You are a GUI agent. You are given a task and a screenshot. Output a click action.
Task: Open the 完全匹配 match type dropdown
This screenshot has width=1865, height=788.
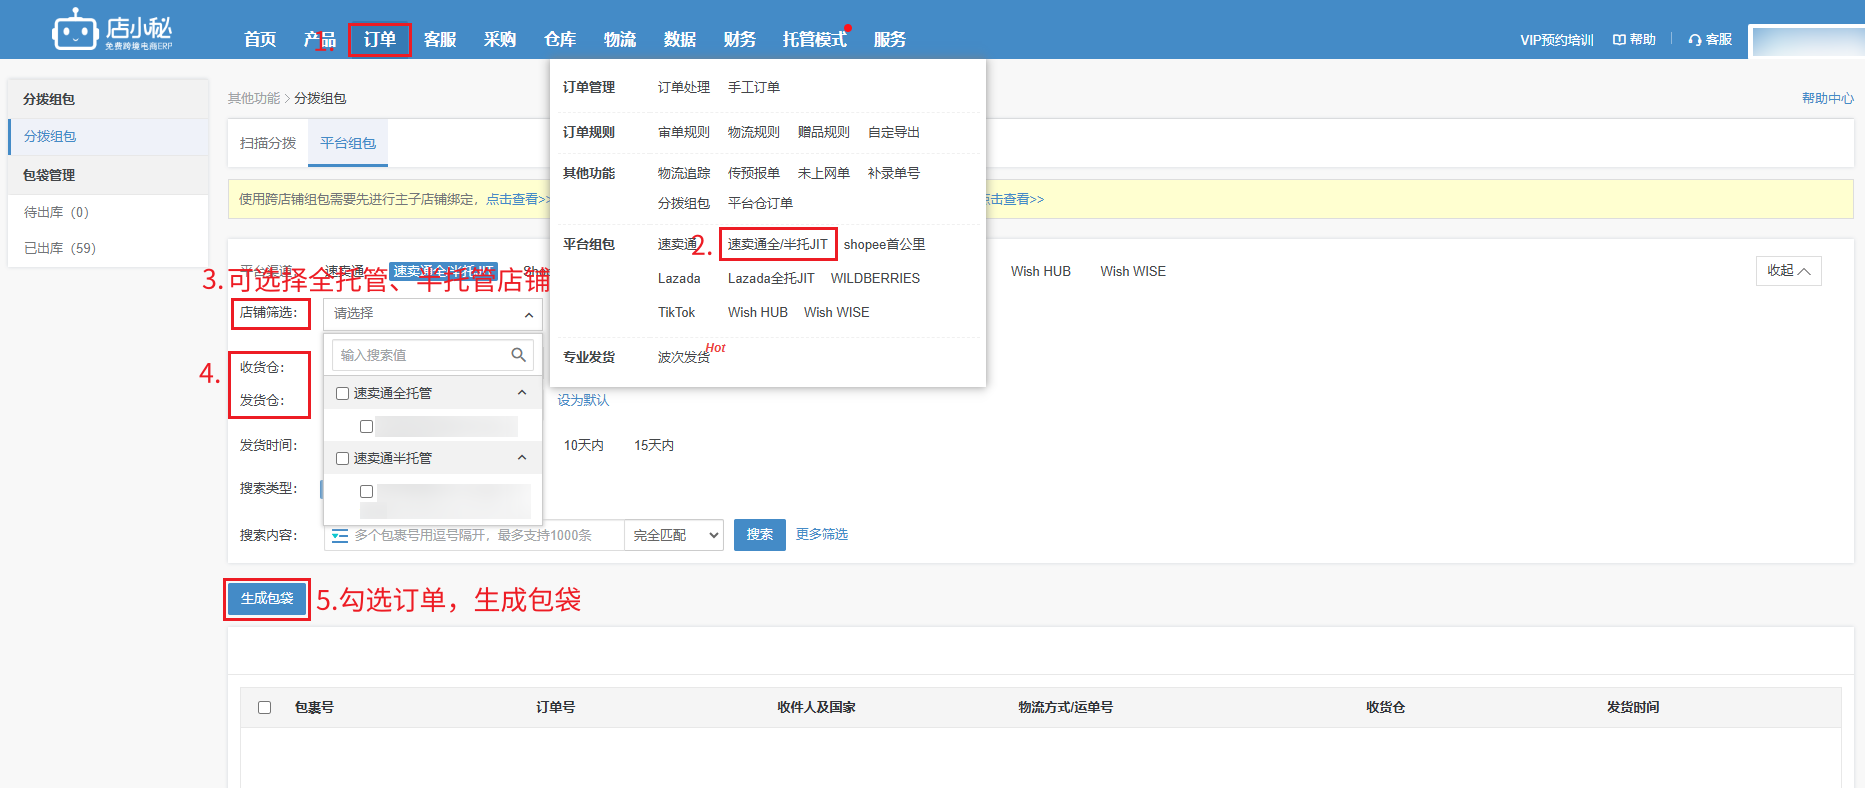tap(674, 535)
